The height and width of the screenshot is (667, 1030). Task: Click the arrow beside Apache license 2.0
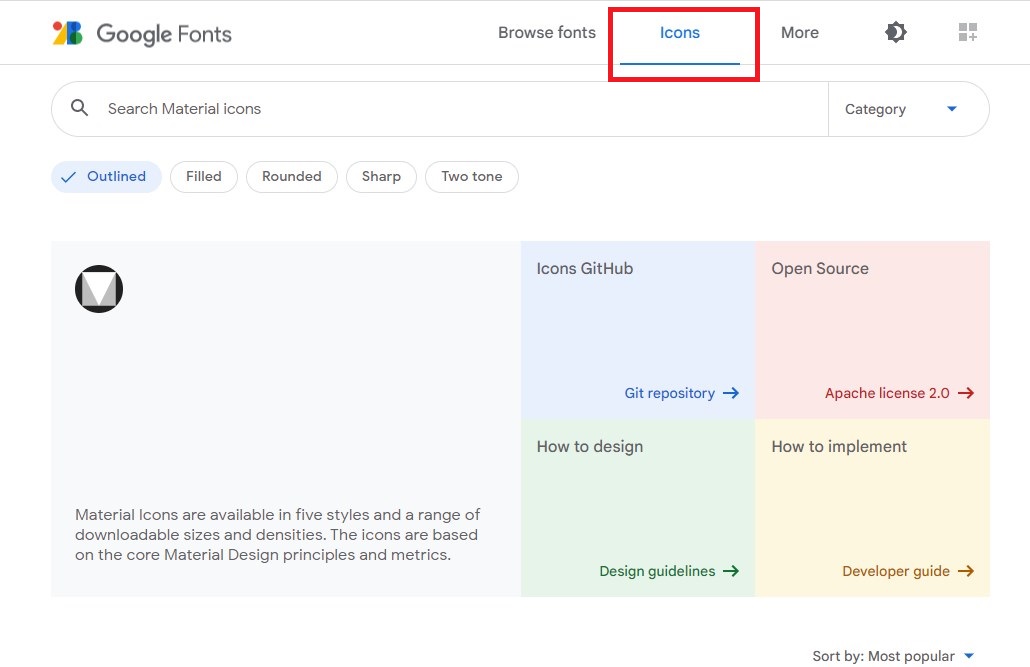point(966,393)
